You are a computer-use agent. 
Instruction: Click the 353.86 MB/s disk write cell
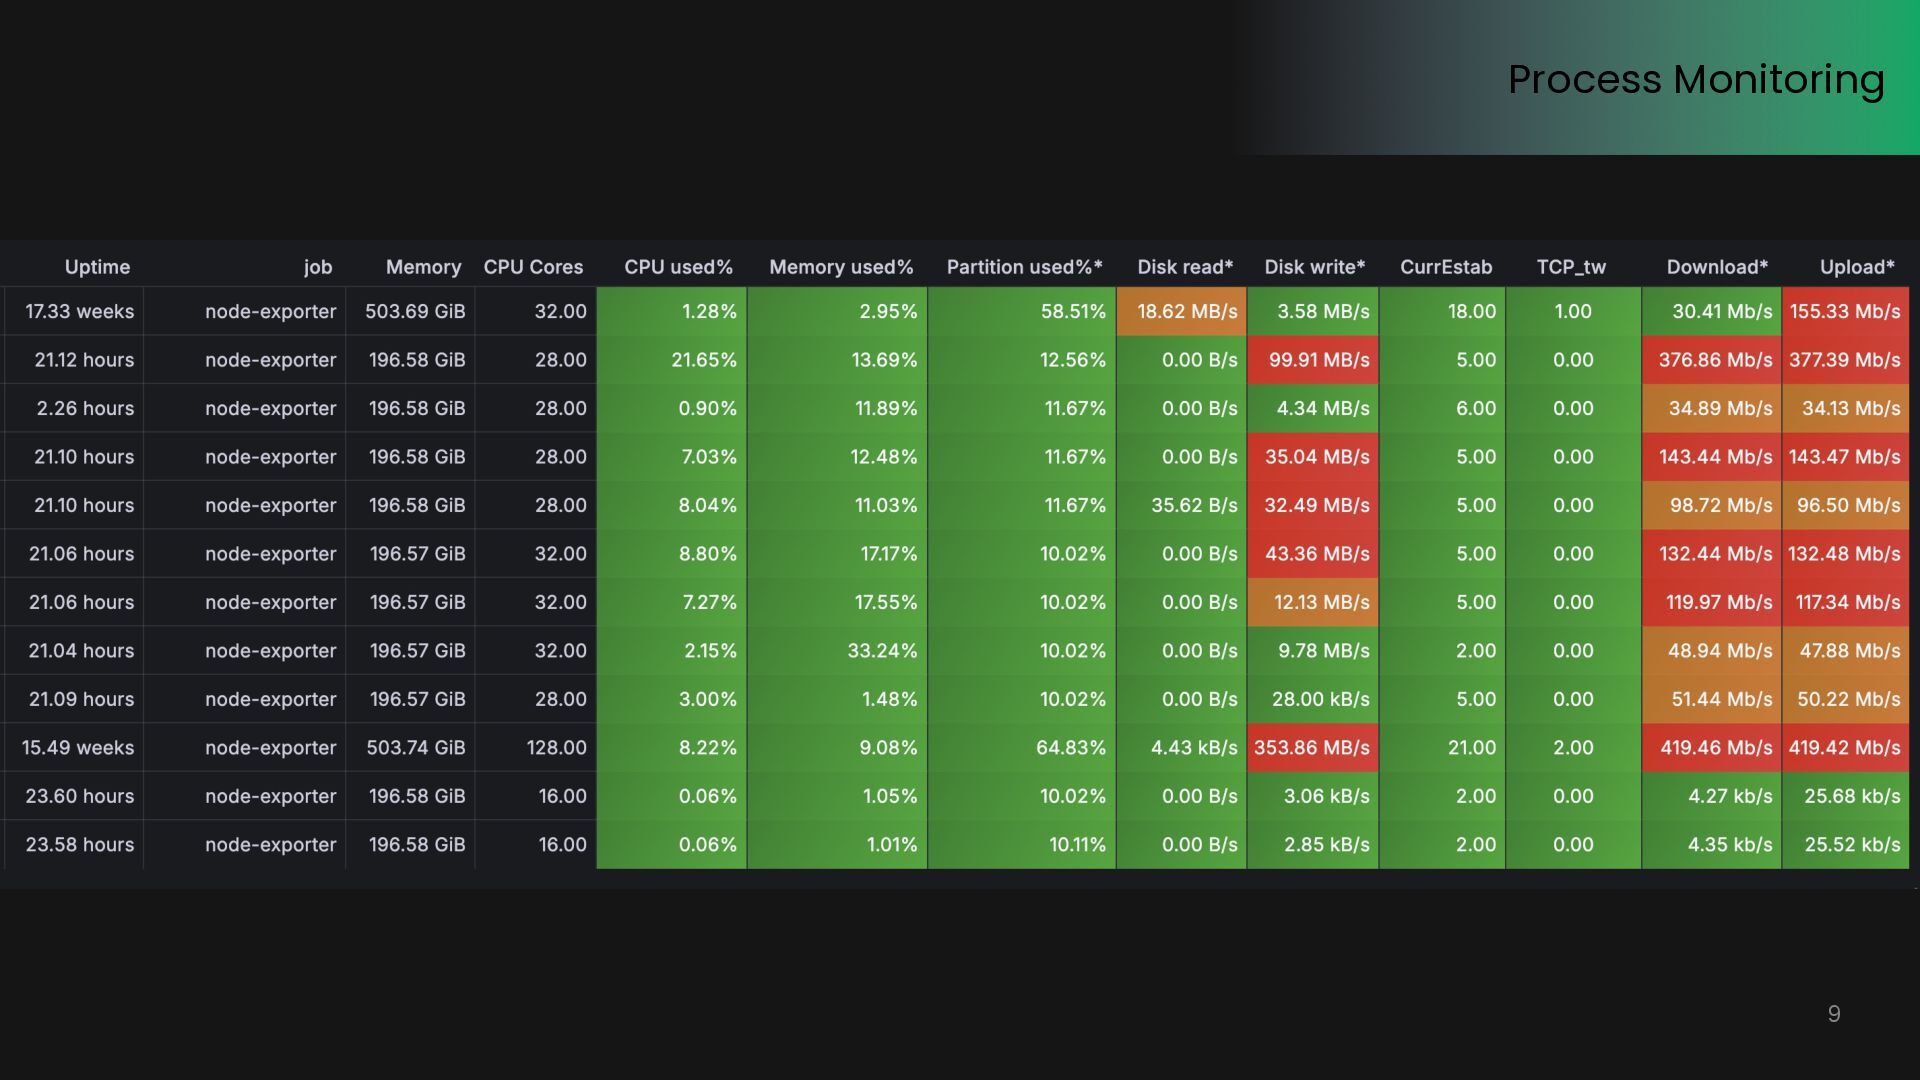click(1312, 748)
